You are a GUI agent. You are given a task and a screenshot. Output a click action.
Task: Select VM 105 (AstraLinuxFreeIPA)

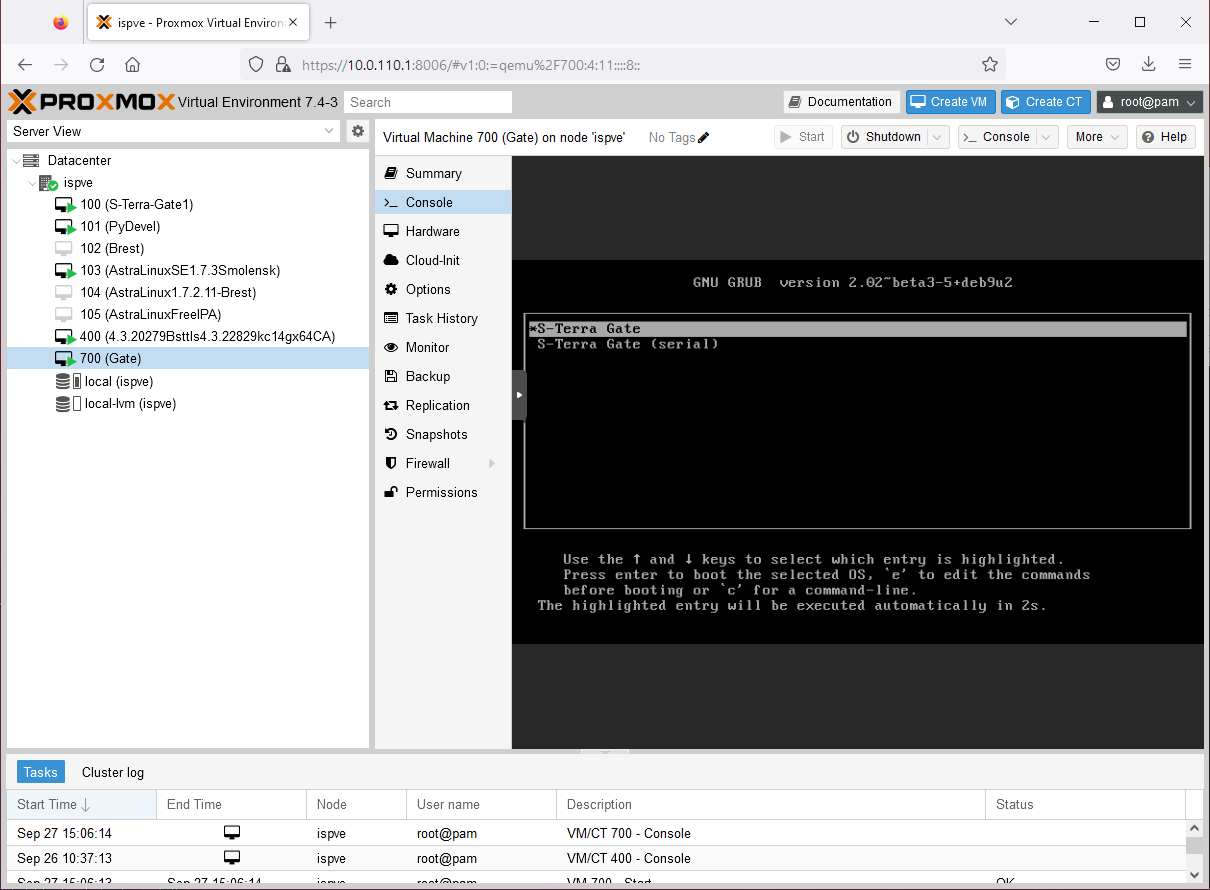(150, 314)
